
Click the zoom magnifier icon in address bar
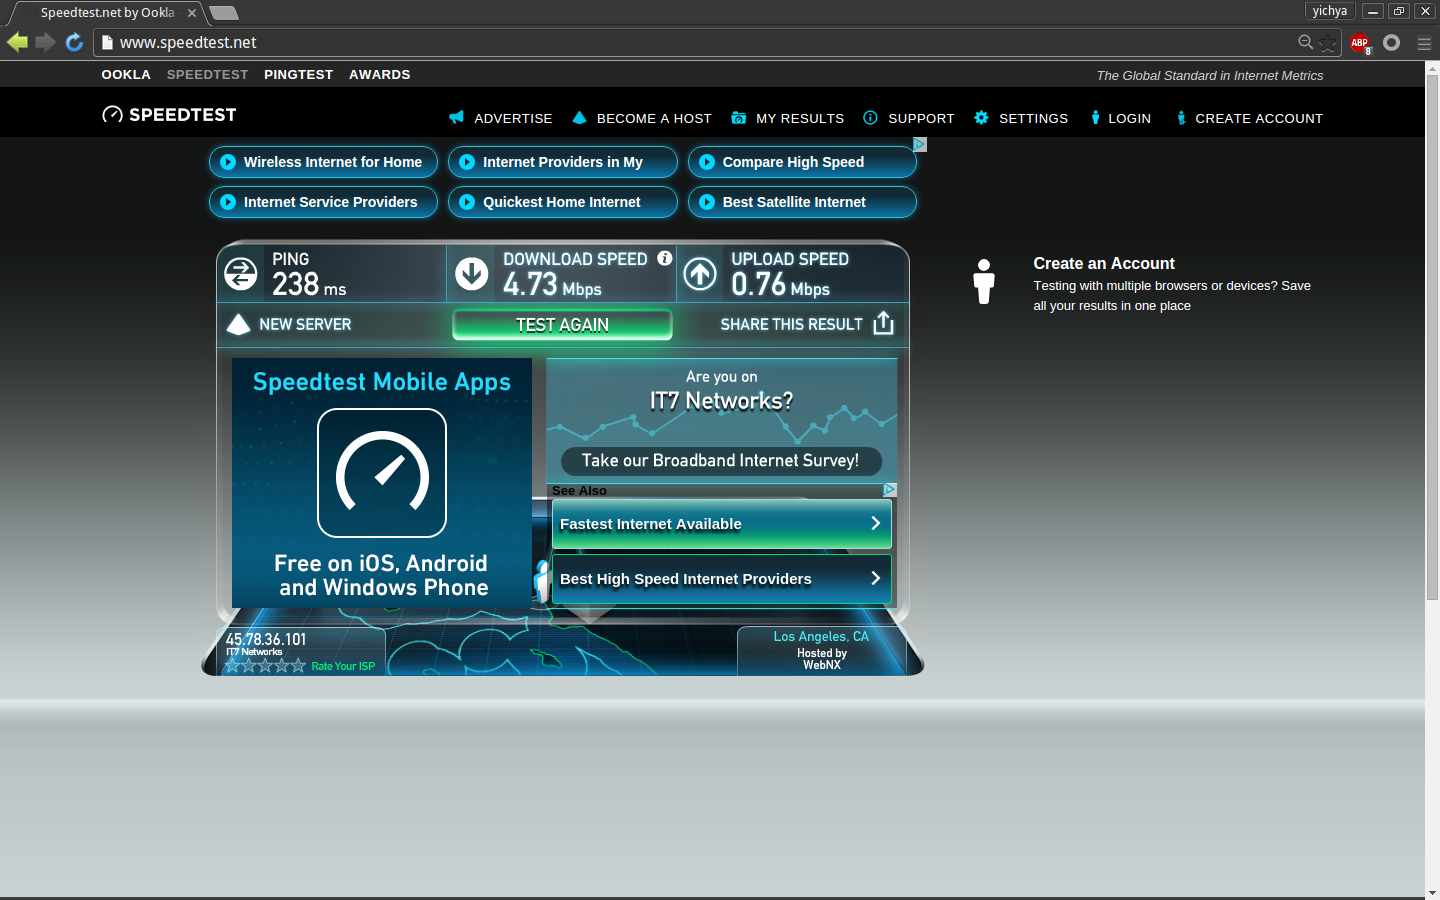[1305, 42]
